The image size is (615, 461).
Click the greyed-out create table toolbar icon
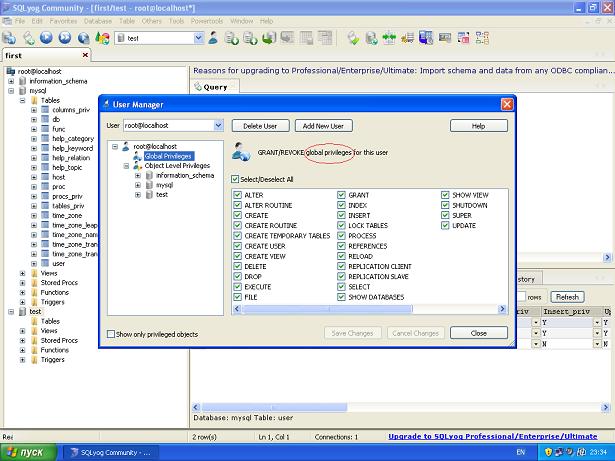287,38
